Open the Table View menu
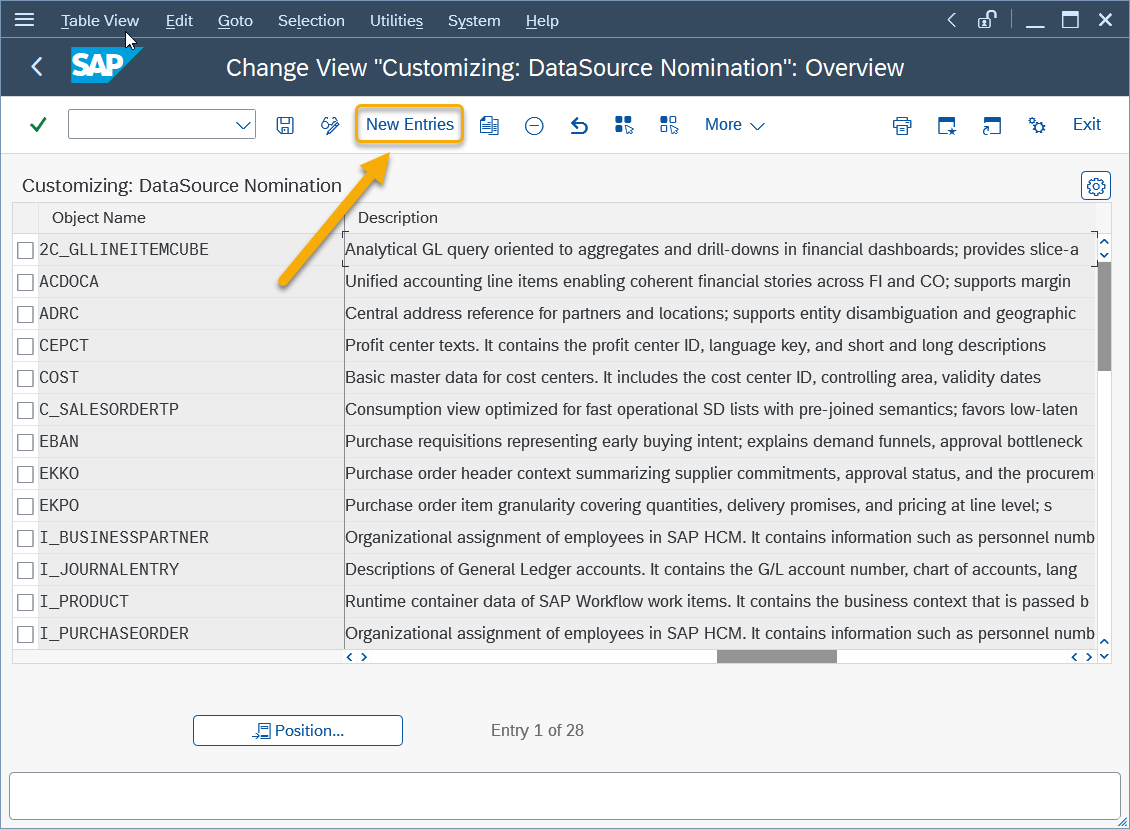Image resolution: width=1130 pixels, height=829 pixels. point(100,20)
